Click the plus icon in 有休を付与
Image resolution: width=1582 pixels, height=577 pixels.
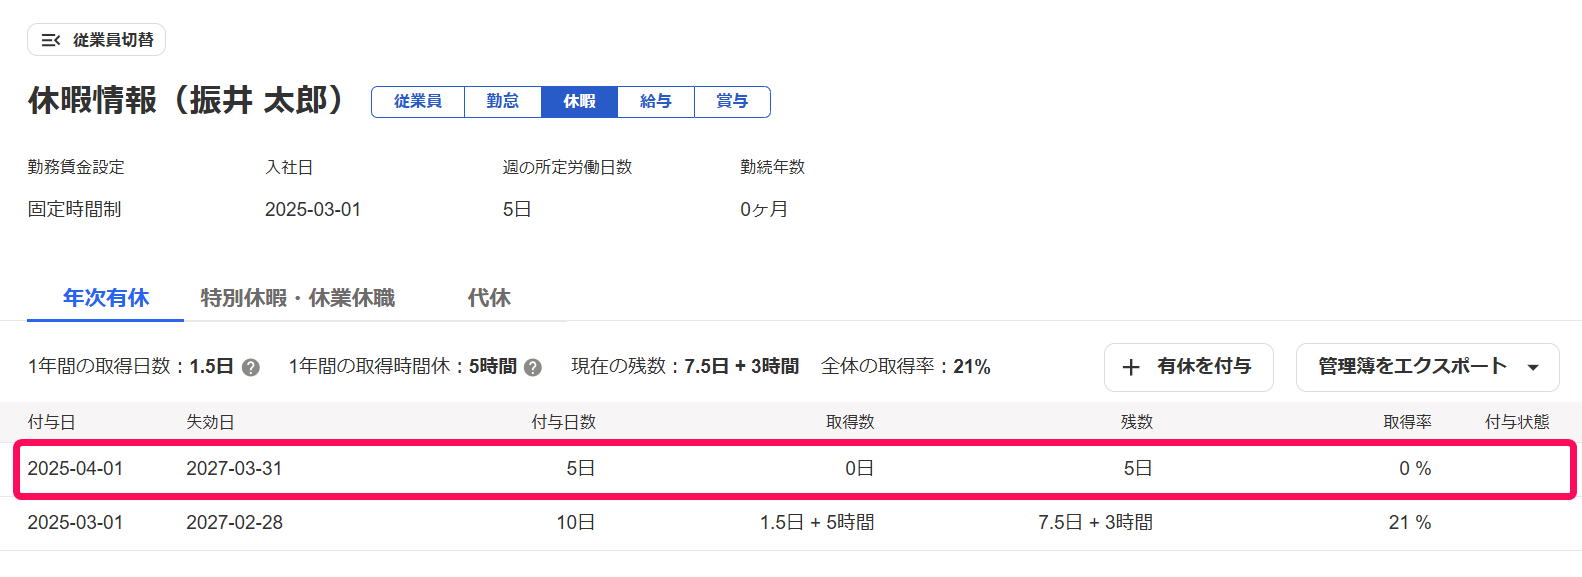click(x=1131, y=367)
